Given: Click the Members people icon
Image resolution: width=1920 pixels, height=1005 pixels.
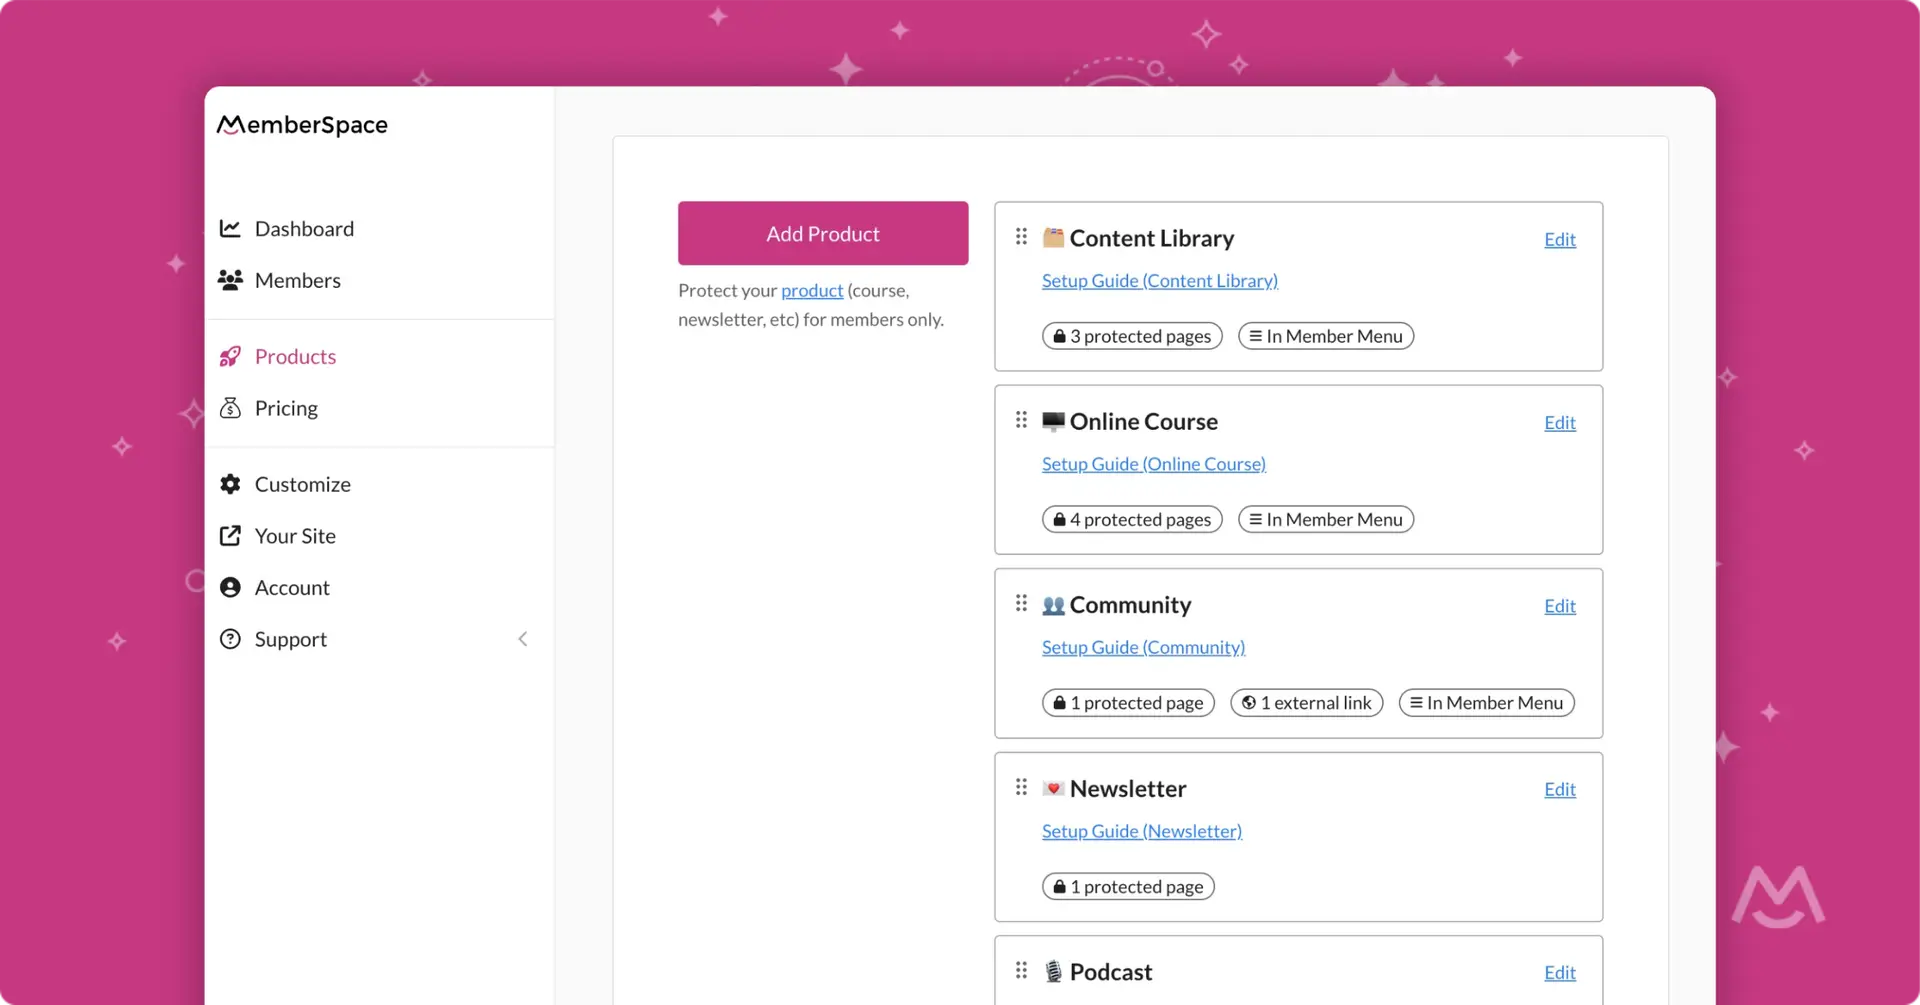Looking at the screenshot, I should coord(230,280).
